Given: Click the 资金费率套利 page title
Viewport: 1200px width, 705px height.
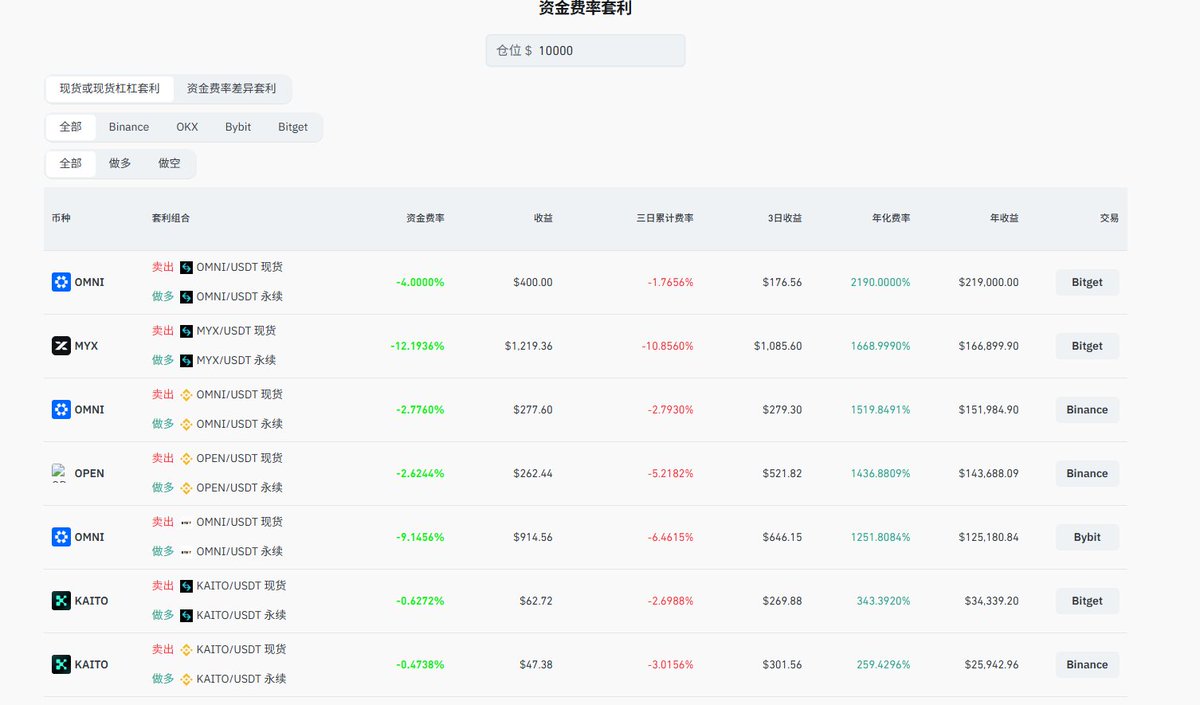Looking at the screenshot, I should pos(585,8).
